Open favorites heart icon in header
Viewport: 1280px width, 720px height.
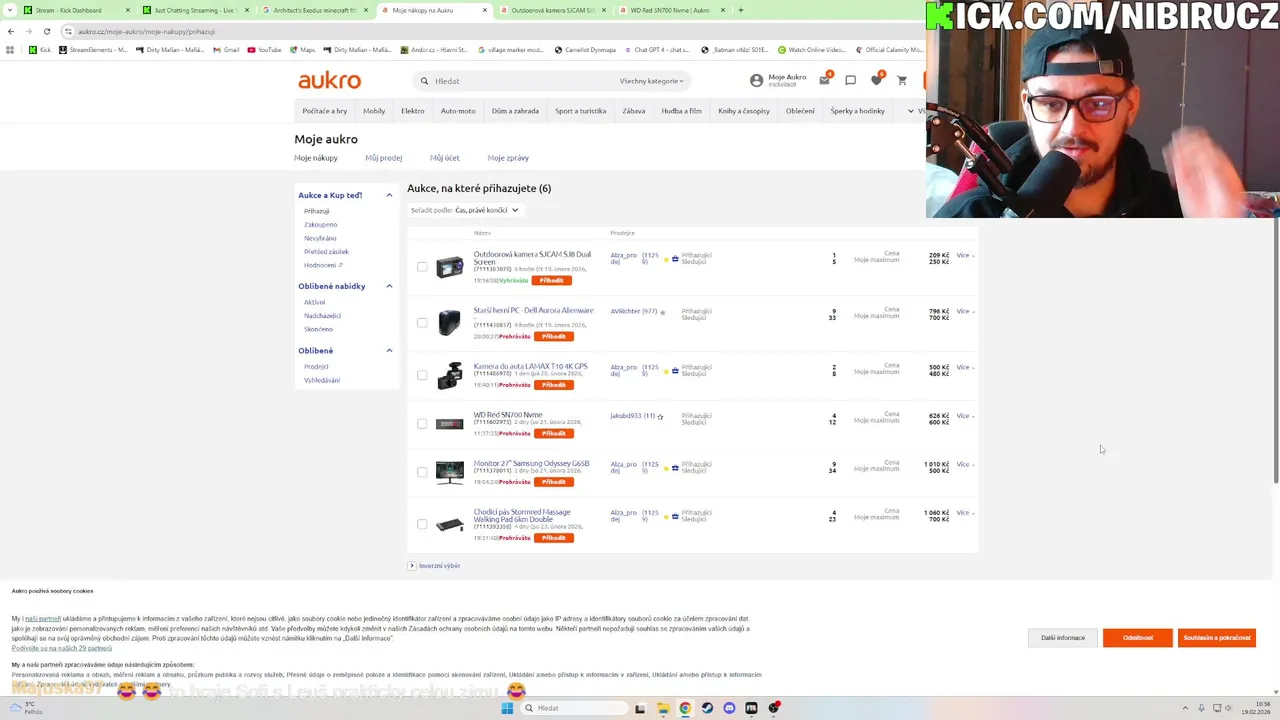876,80
